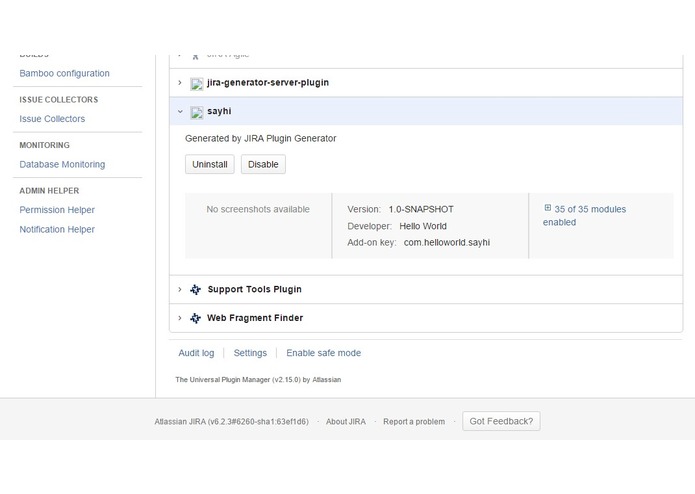
Task: Click the MONITORING section heading
Action: (44, 145)
